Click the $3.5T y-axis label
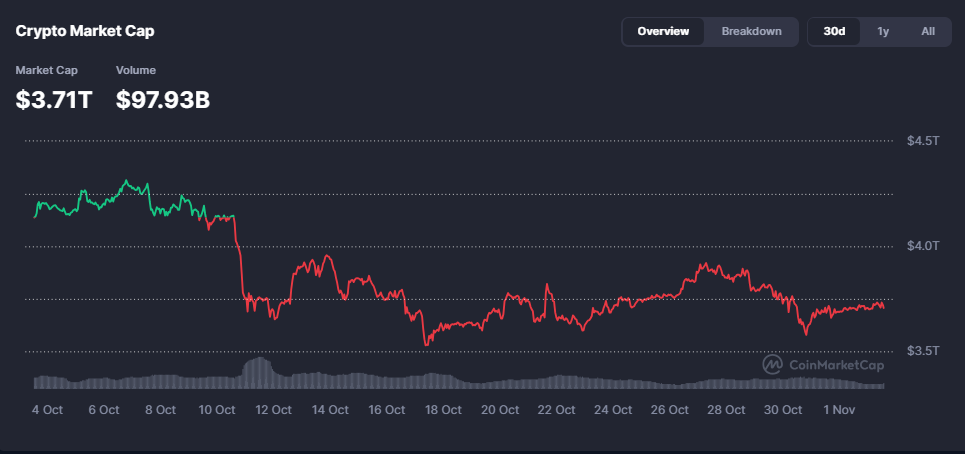 (x=922, y=351)
